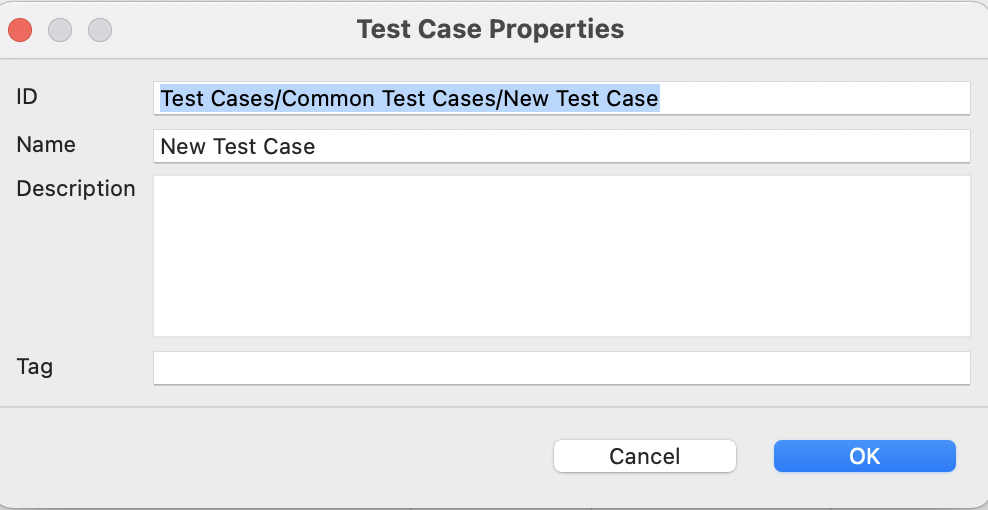
Task: Click into the ID text field
Action: point(560,98)
